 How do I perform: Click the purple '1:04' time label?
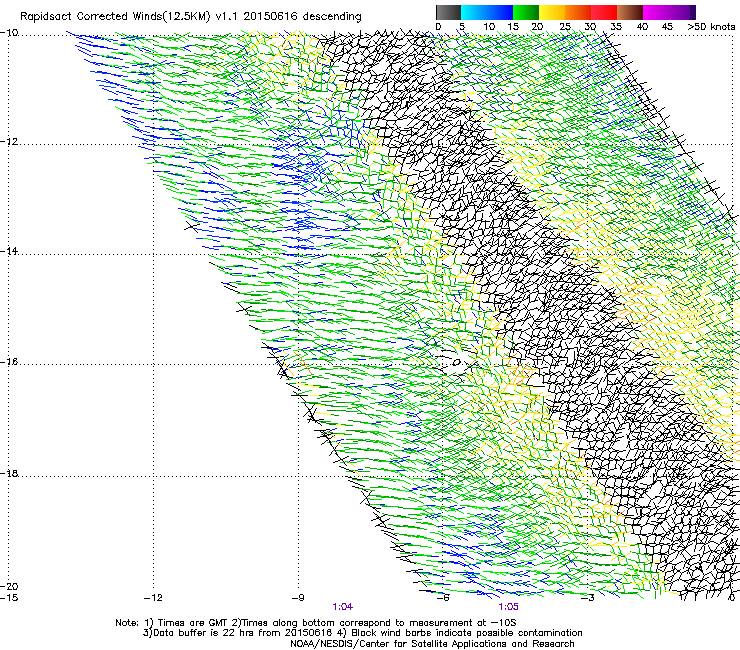343,607
